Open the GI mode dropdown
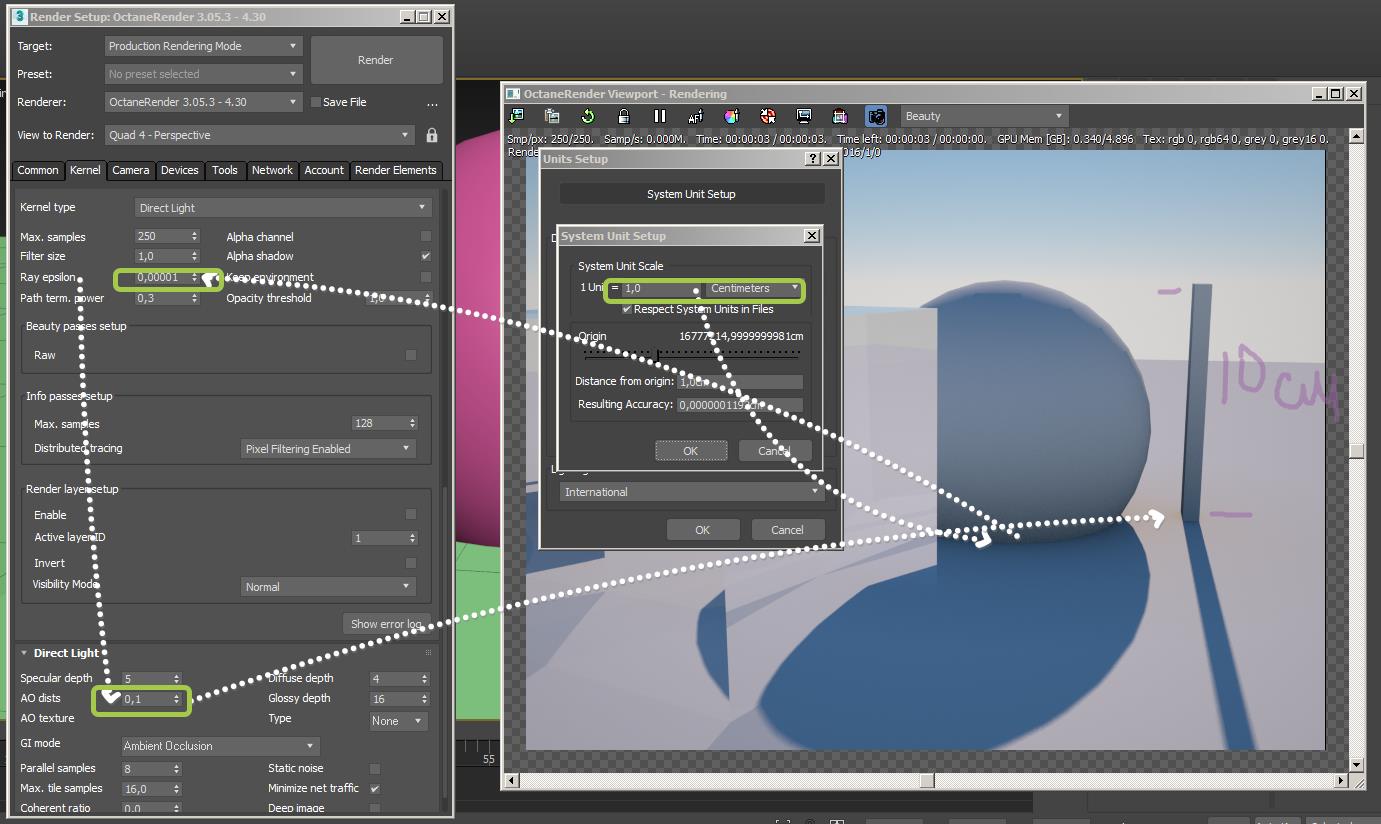The width and height of the screenshot is (1381, 824). pos(220,746)
